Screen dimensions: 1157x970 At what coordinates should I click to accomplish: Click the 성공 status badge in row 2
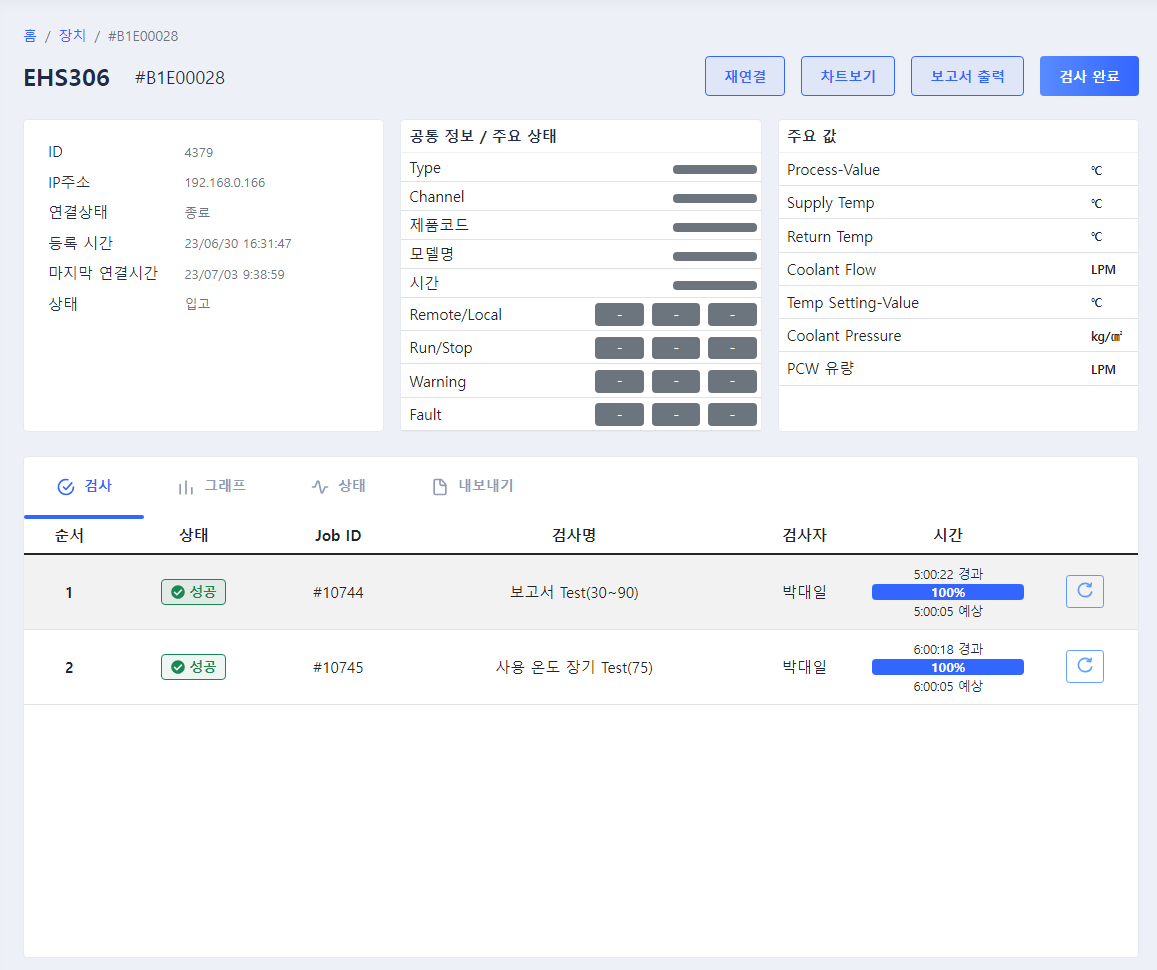click(193, 668)
